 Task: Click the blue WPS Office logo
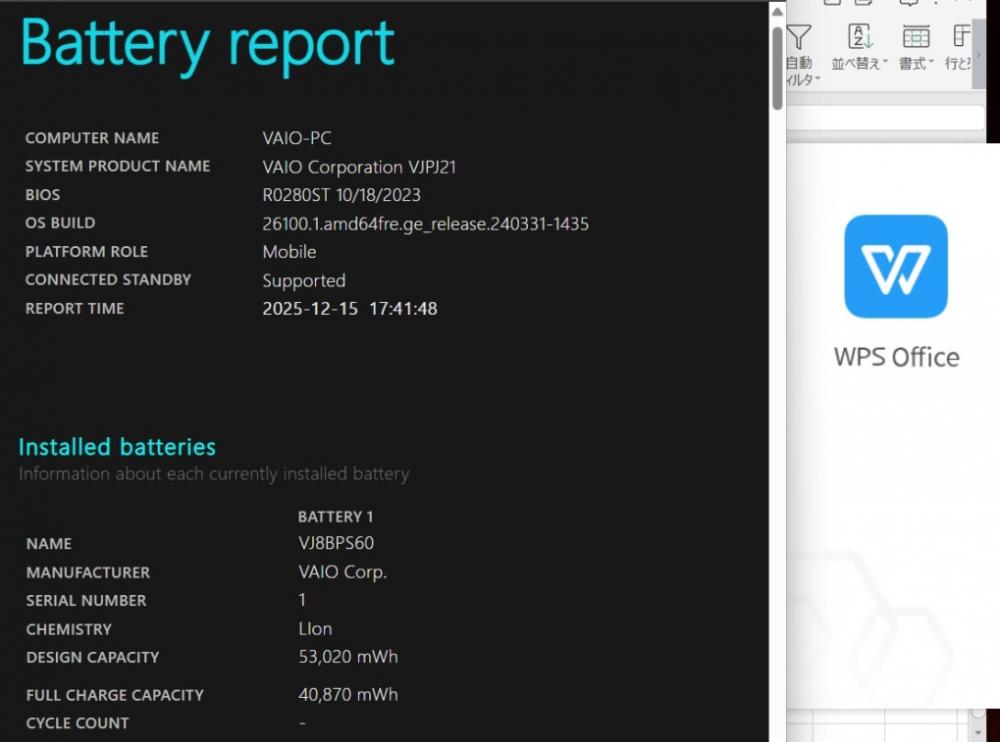tap(896, 266)
